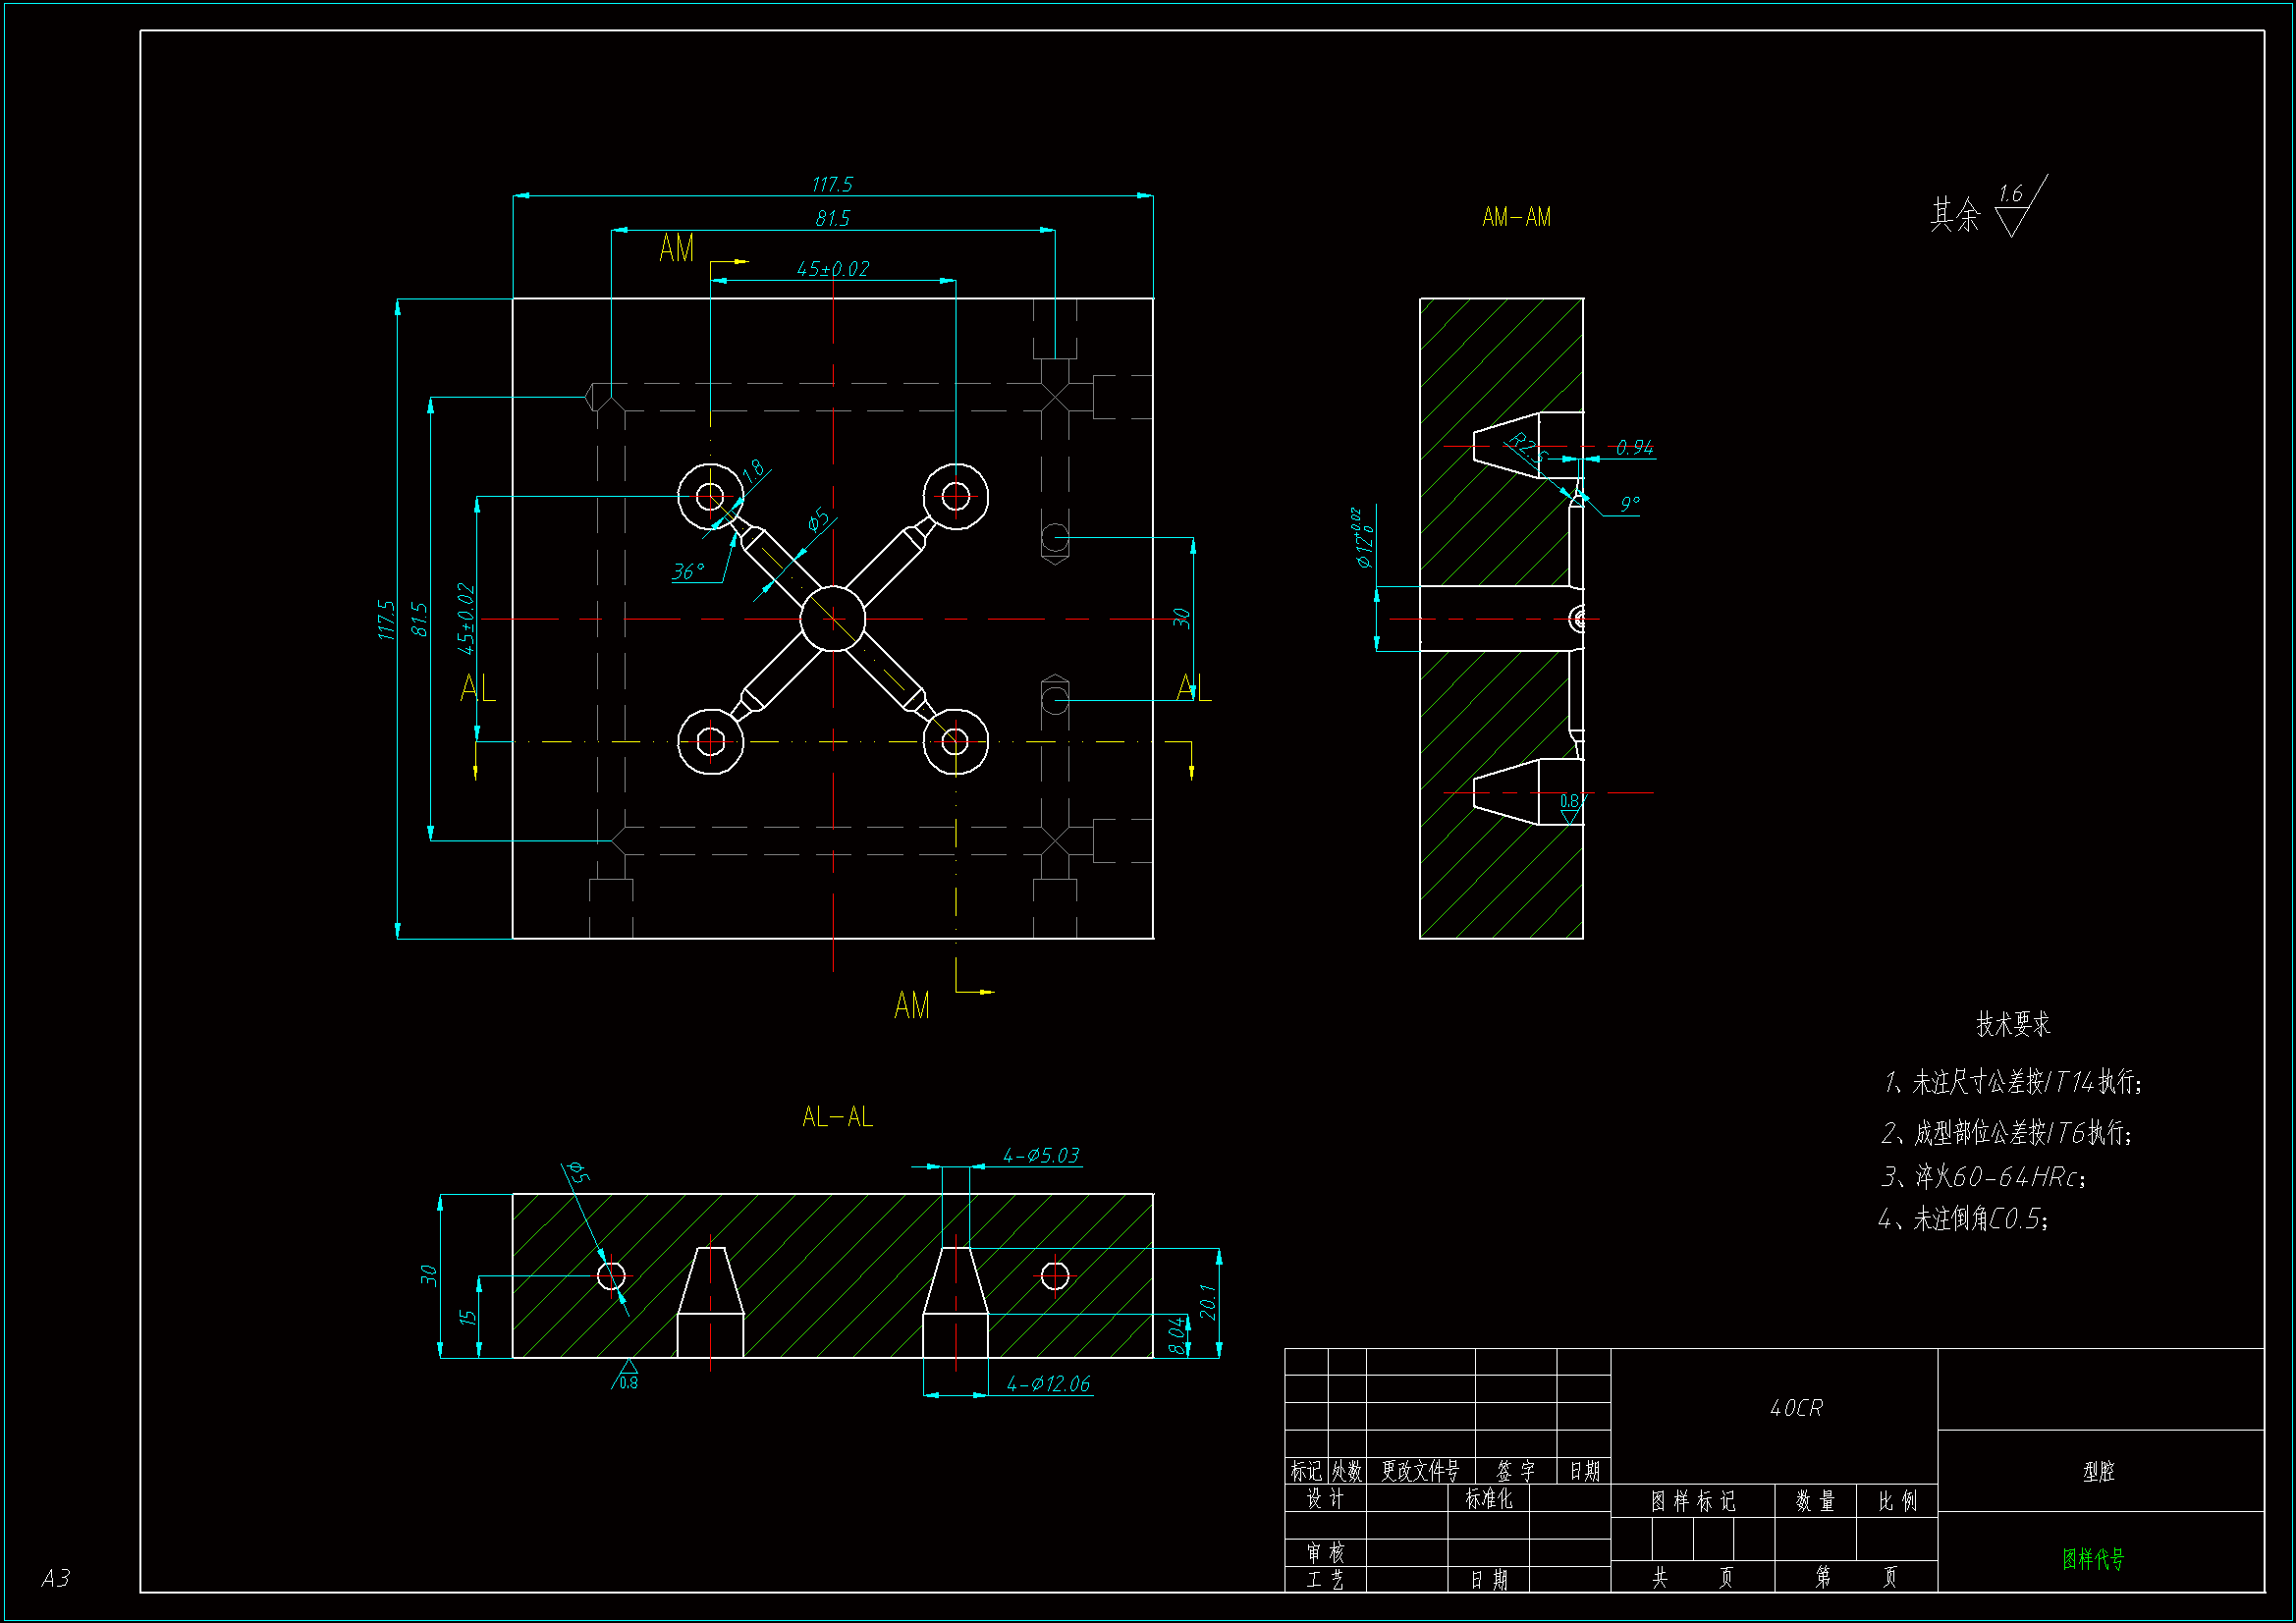The width and height of the screenshot is (2296, 1623).
Task: Click the 型腔 part name cell
Action: click(2098, 1471)
